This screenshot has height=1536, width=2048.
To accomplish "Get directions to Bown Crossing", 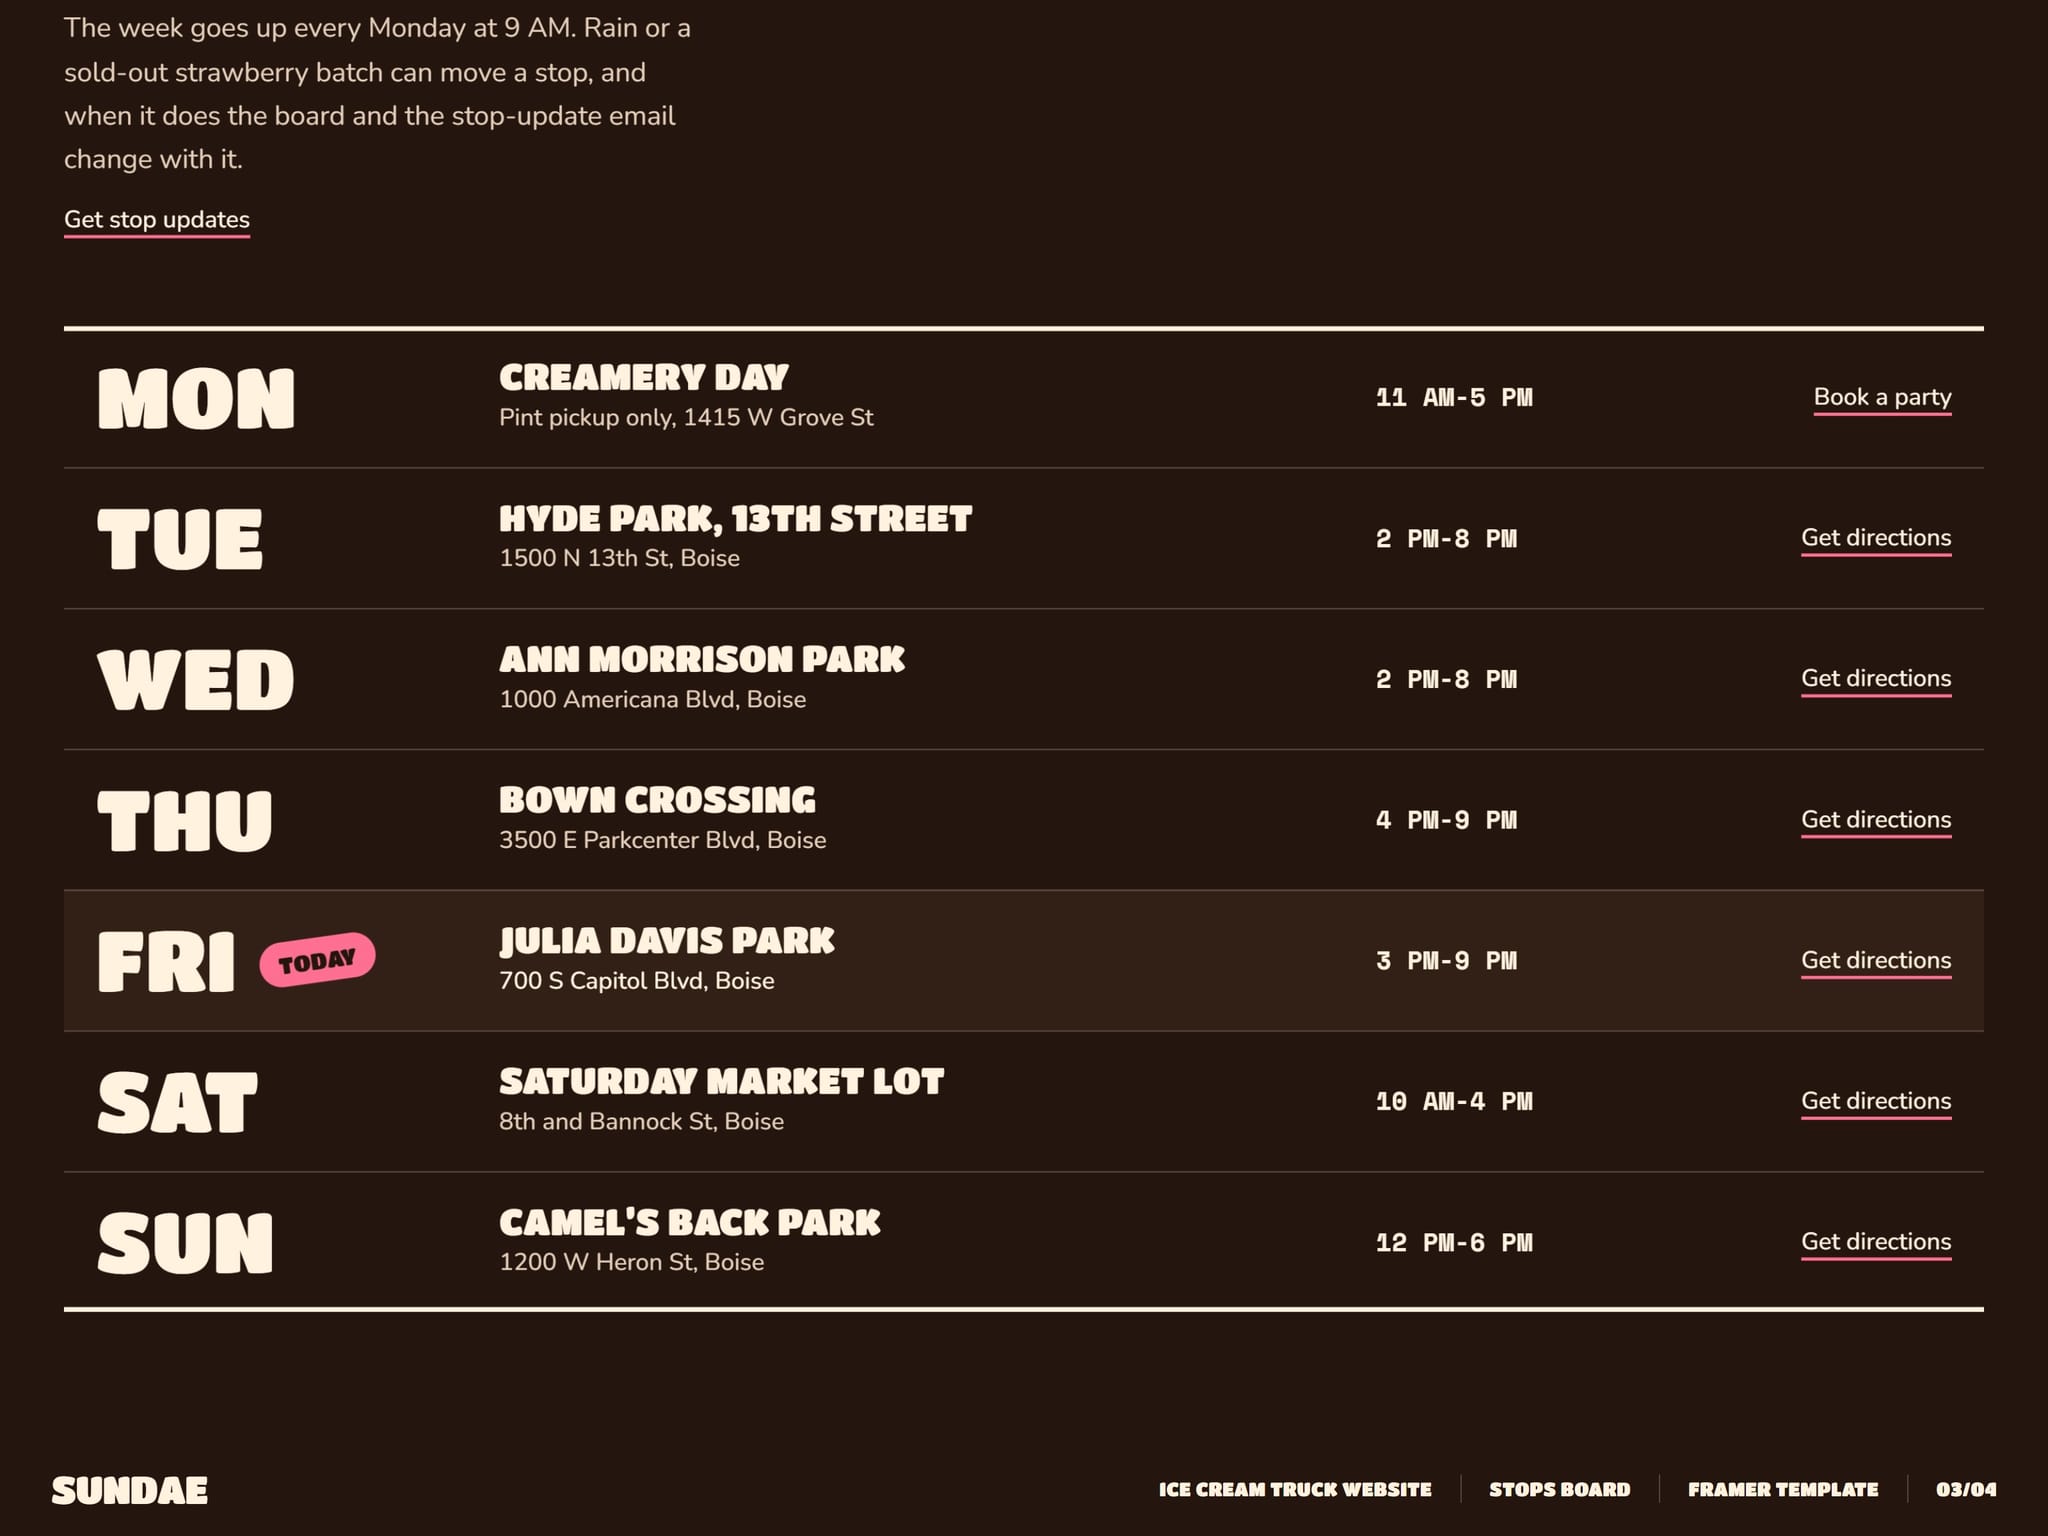I will pos(1876,820).
